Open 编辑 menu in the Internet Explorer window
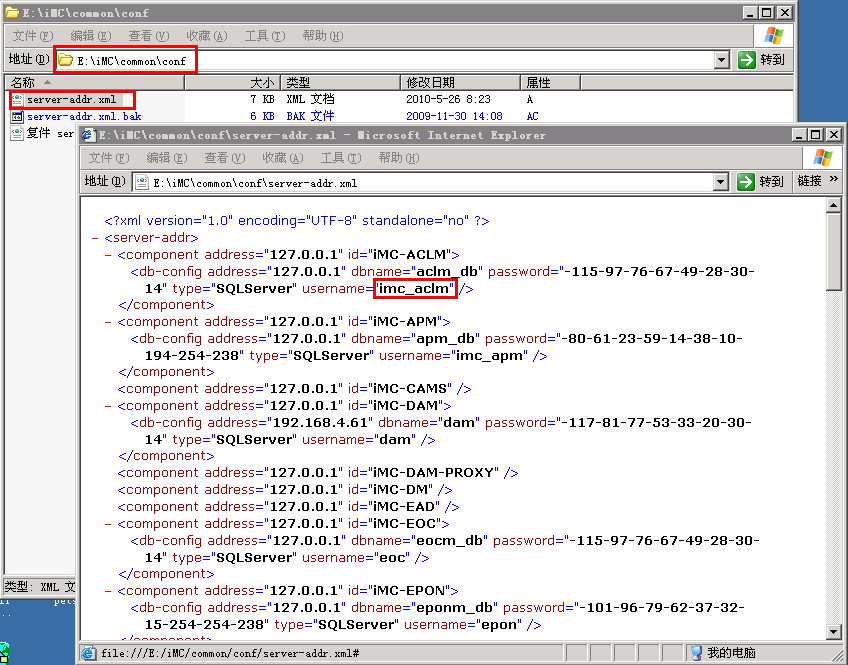Viewport: 848px width, 665px height. coord(167,158)
